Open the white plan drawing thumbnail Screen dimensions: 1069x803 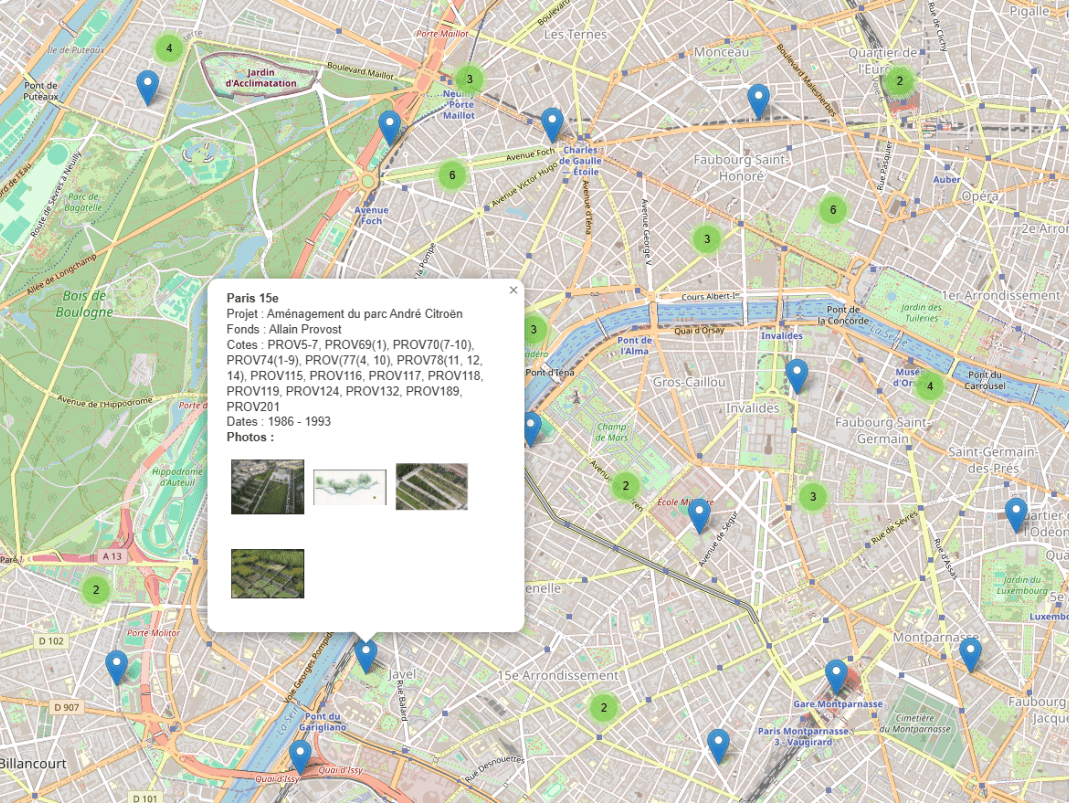[x=349, y=486]
